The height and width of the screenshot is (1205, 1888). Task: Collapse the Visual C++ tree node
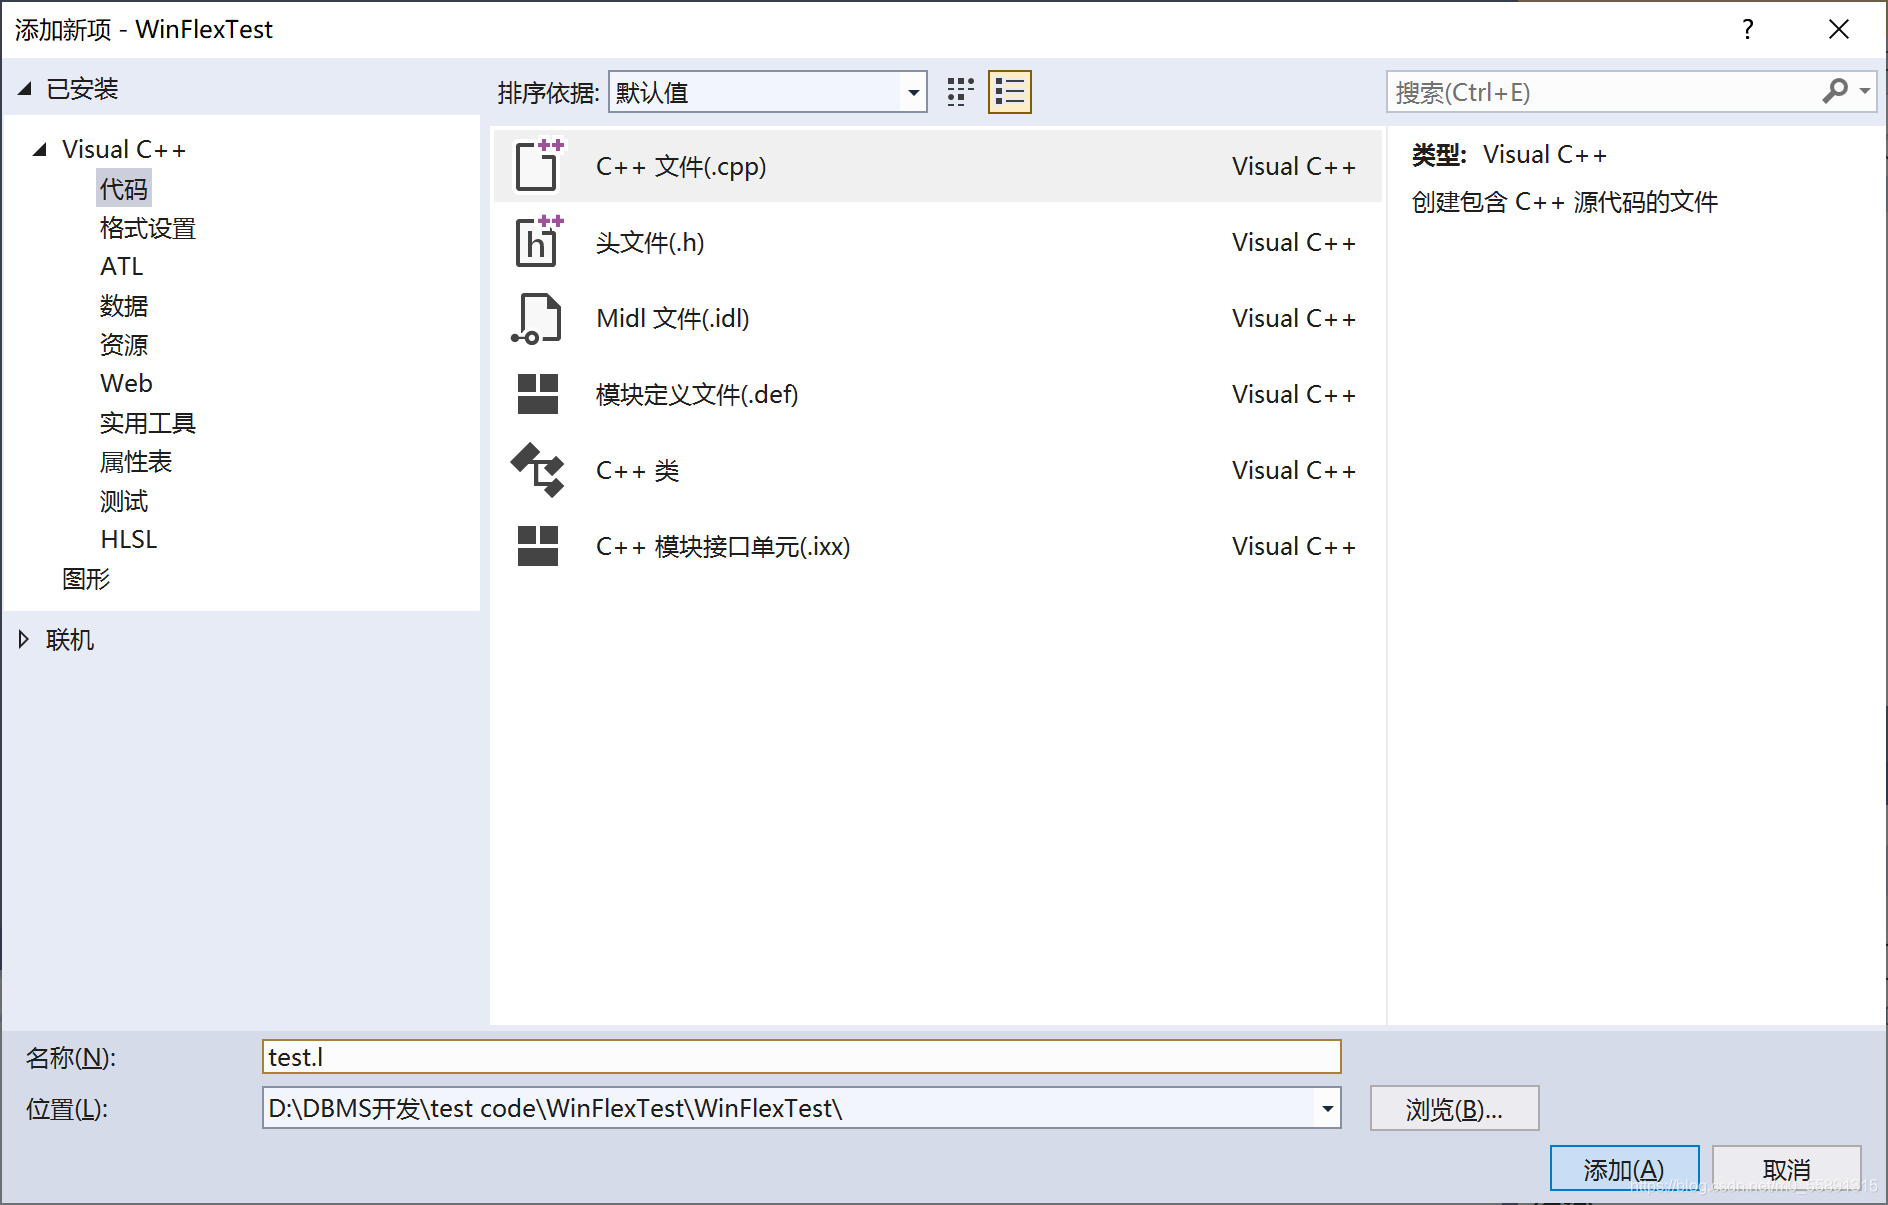tap(40, 150)
